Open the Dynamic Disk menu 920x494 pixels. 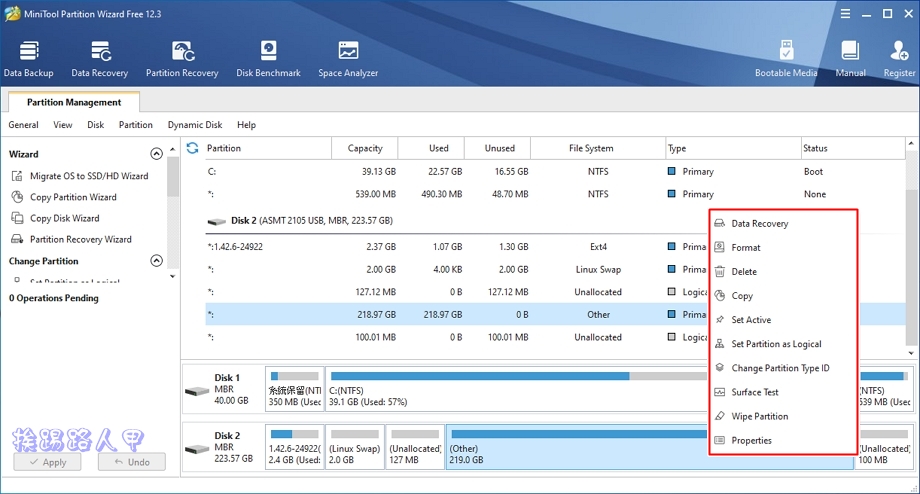click(195, 125)
